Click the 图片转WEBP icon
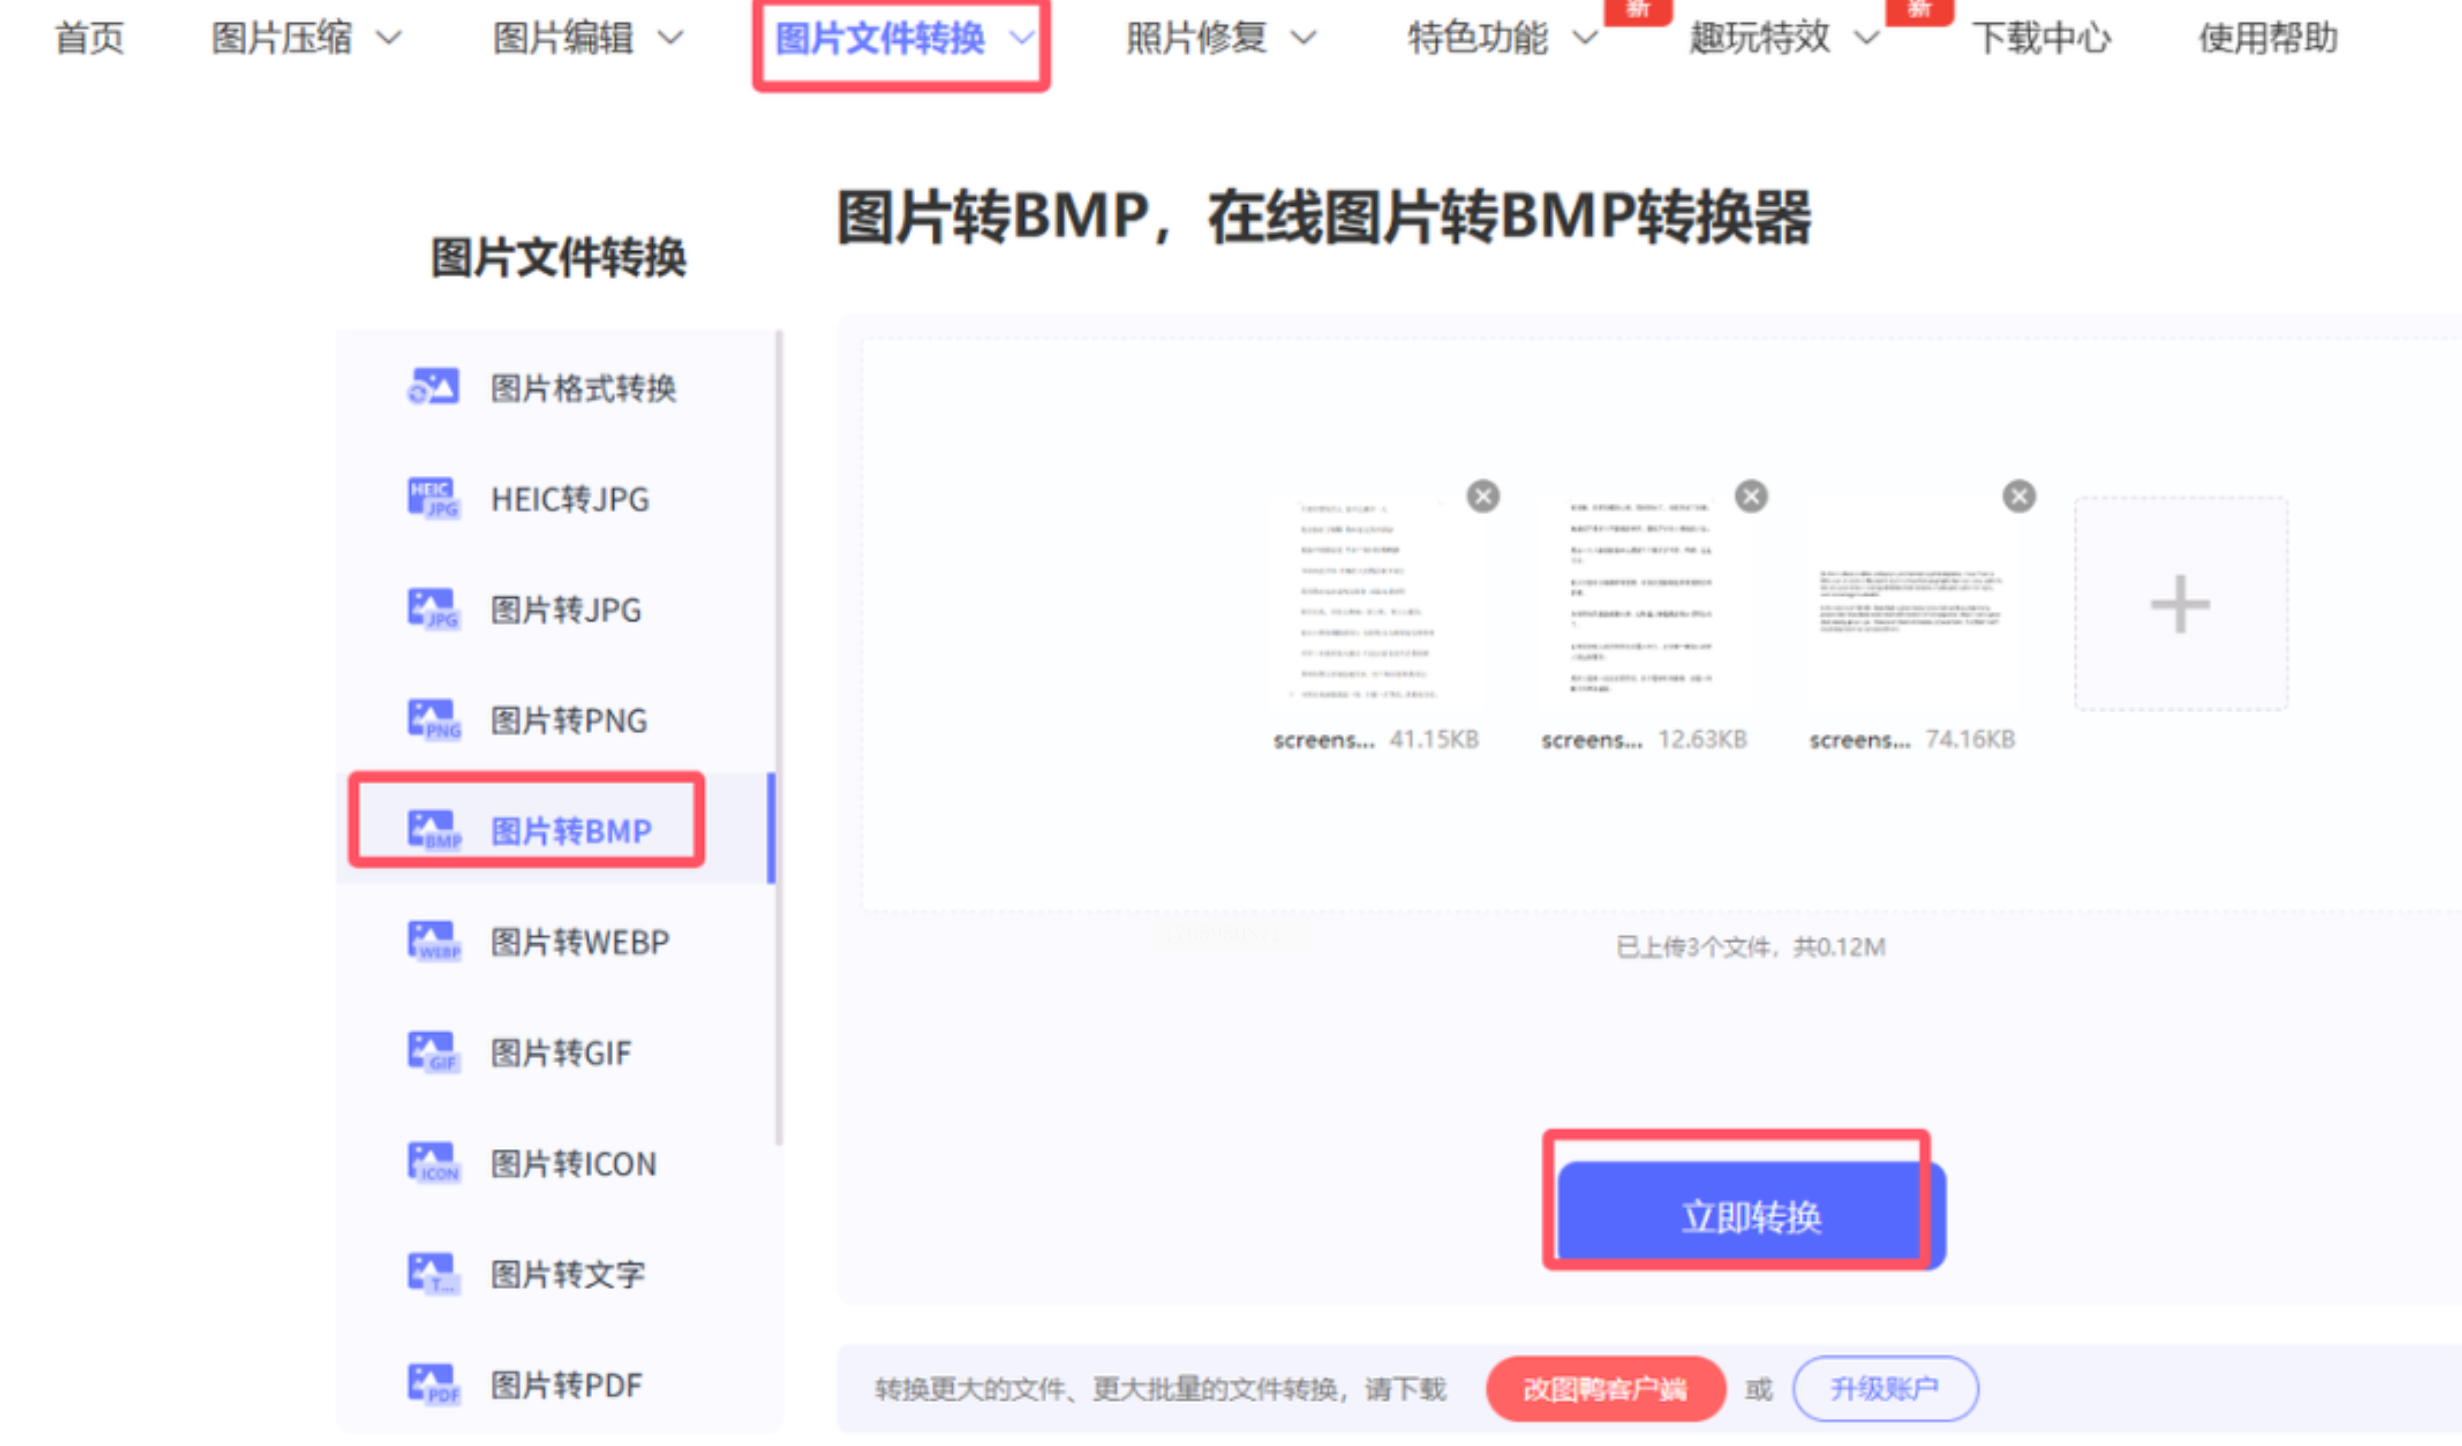This screenshot has width=2462, height=1446. pos(433,942)
